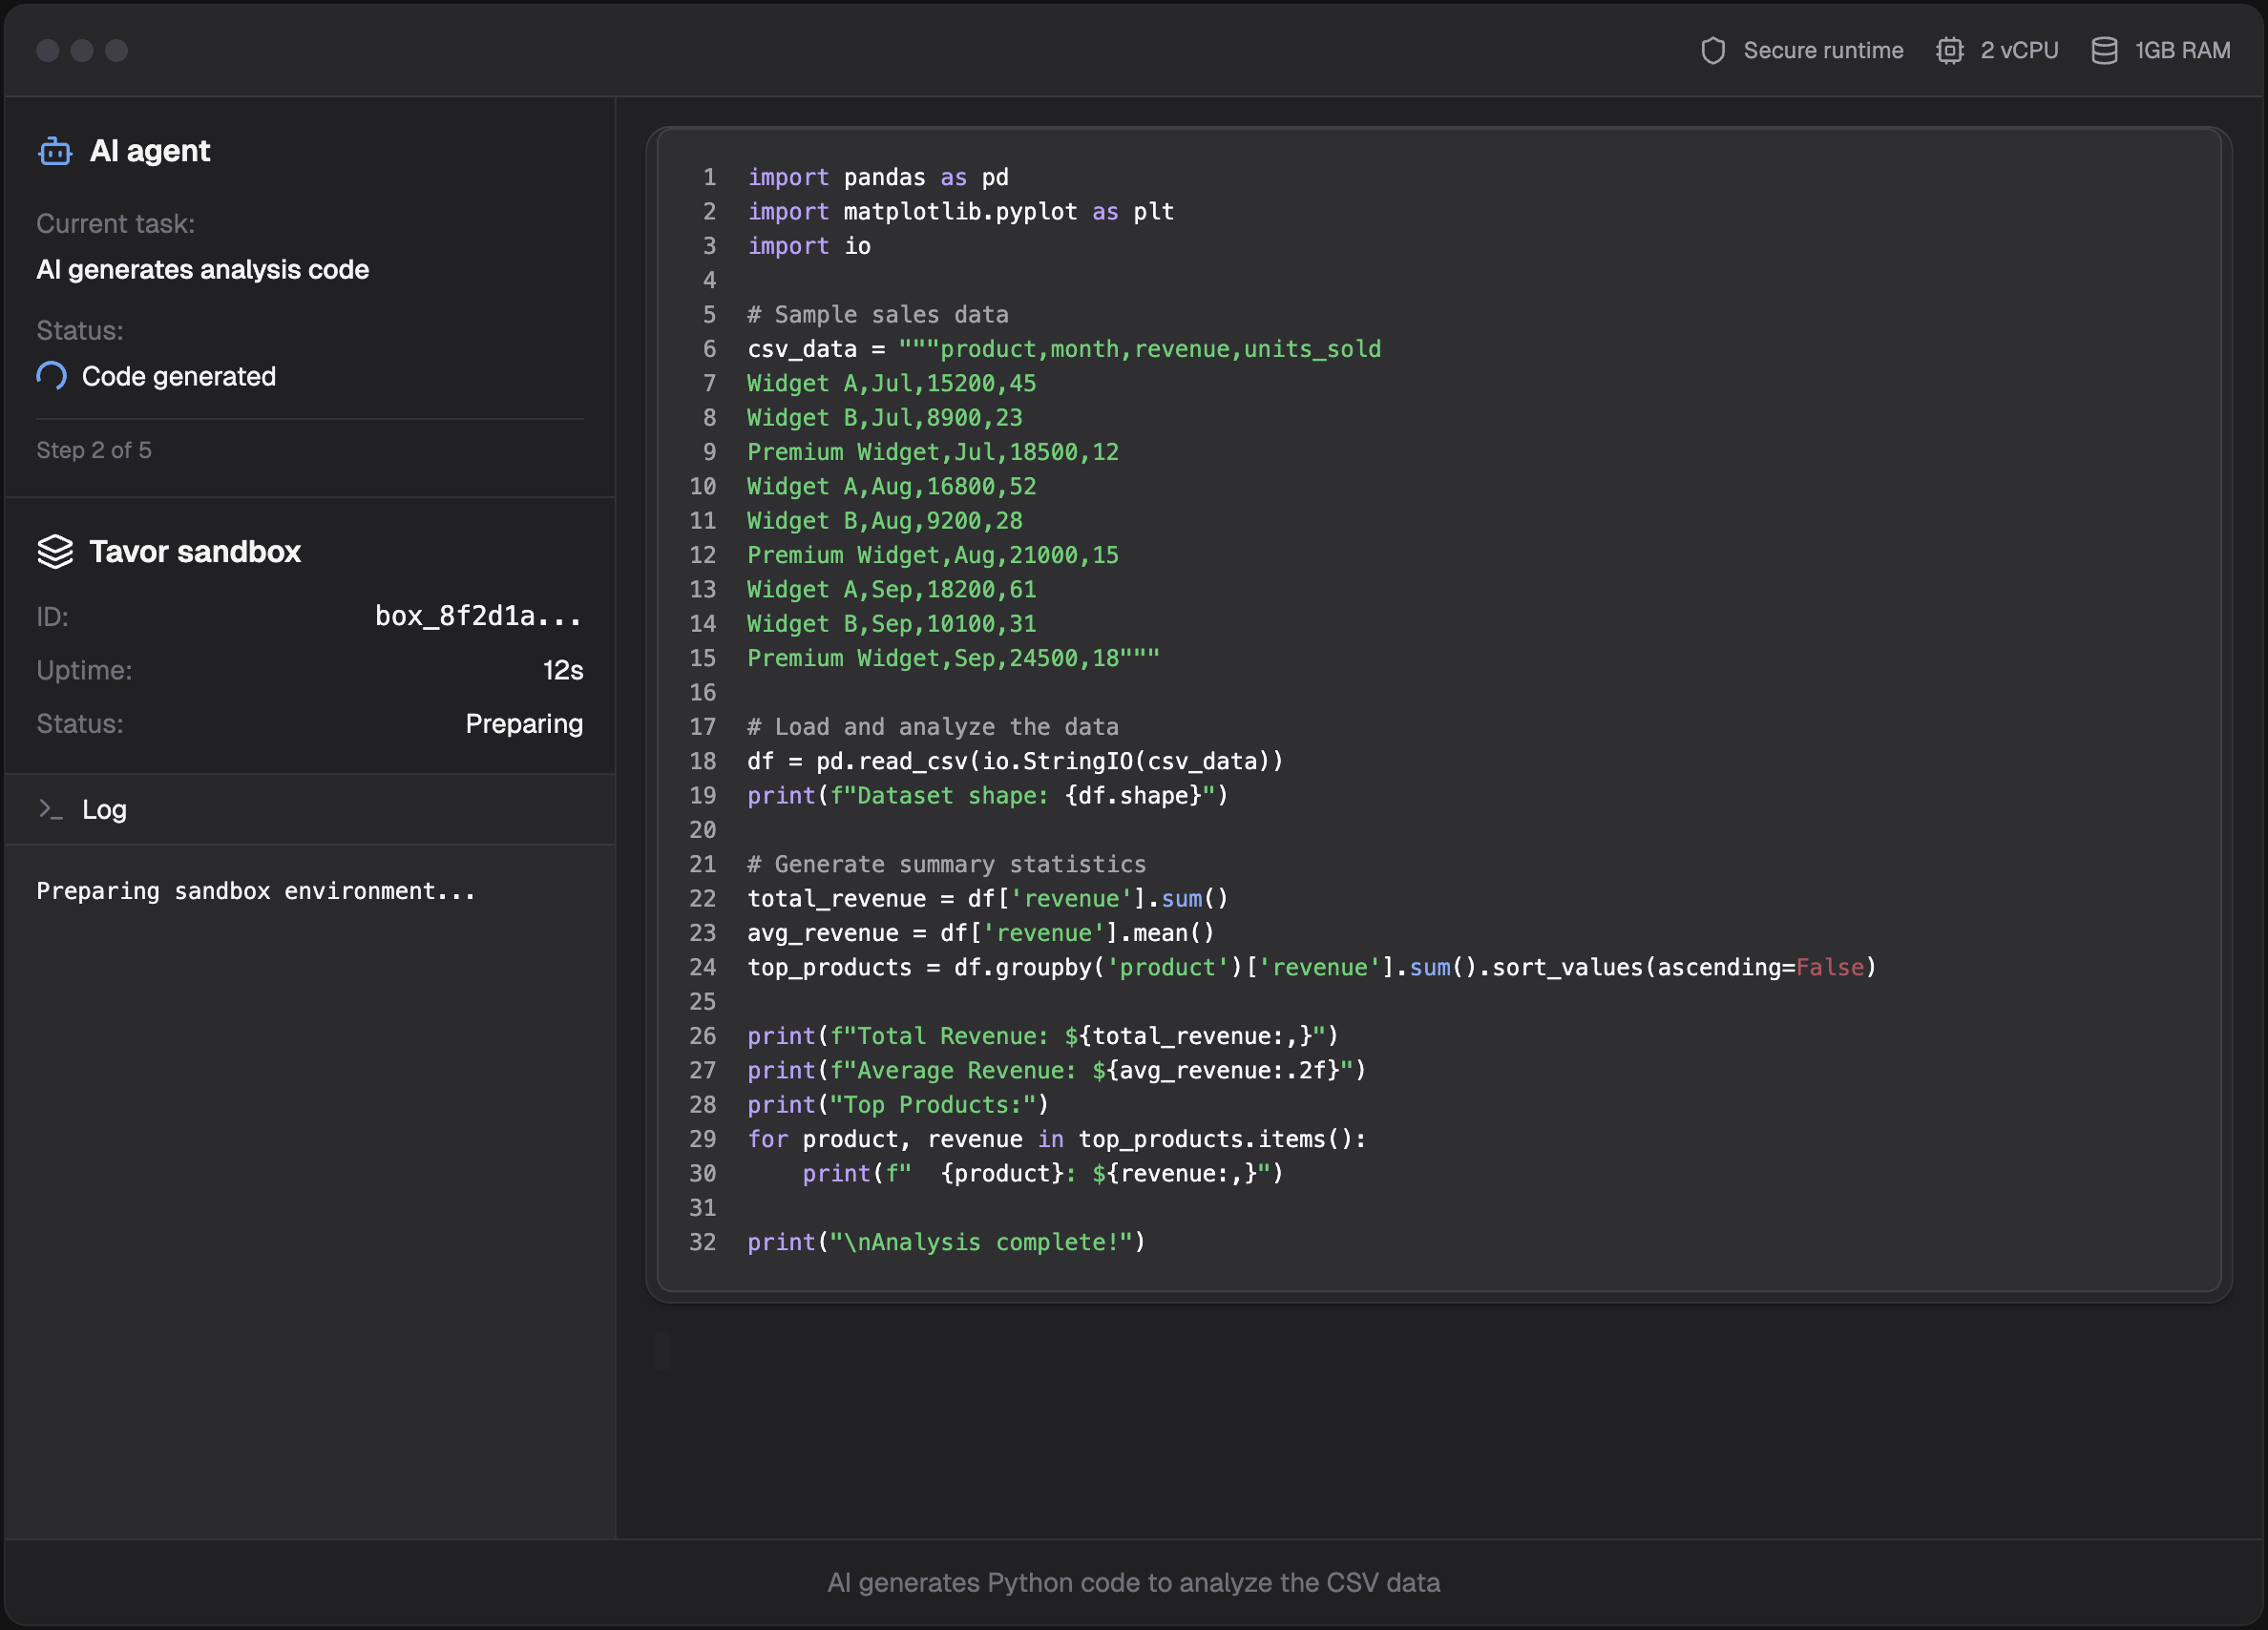Click '# Generate summary statistics' comment
The height and width of the screenshot is (1630, 2268).
947,864
